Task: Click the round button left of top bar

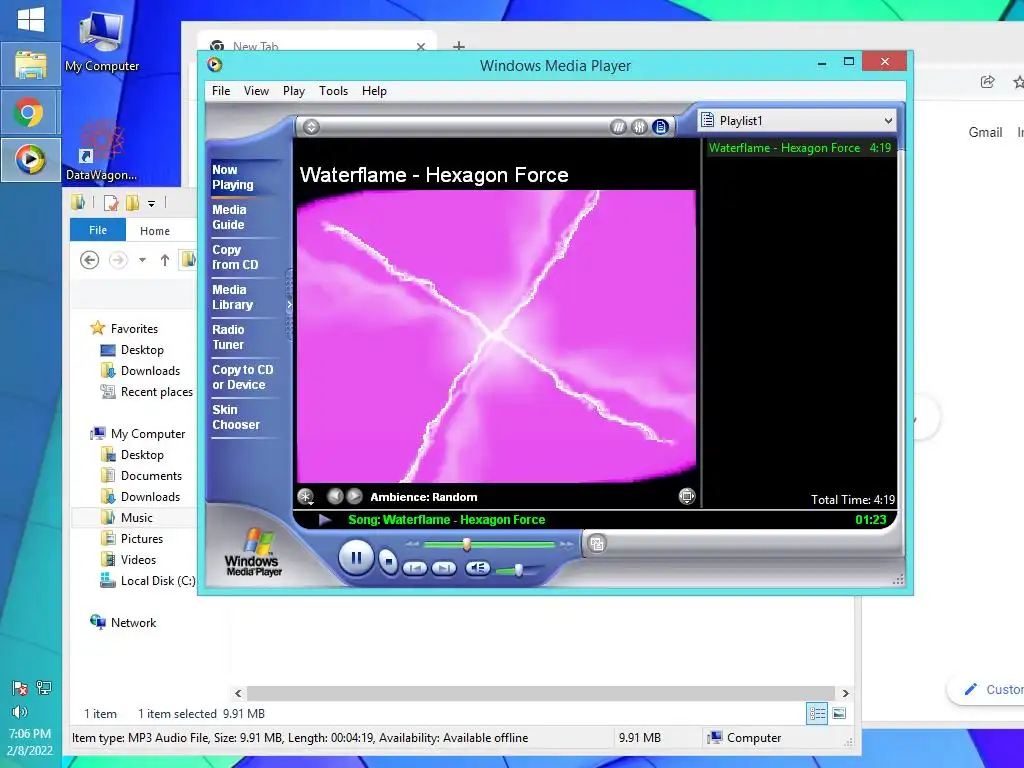Action: (312, 127)
